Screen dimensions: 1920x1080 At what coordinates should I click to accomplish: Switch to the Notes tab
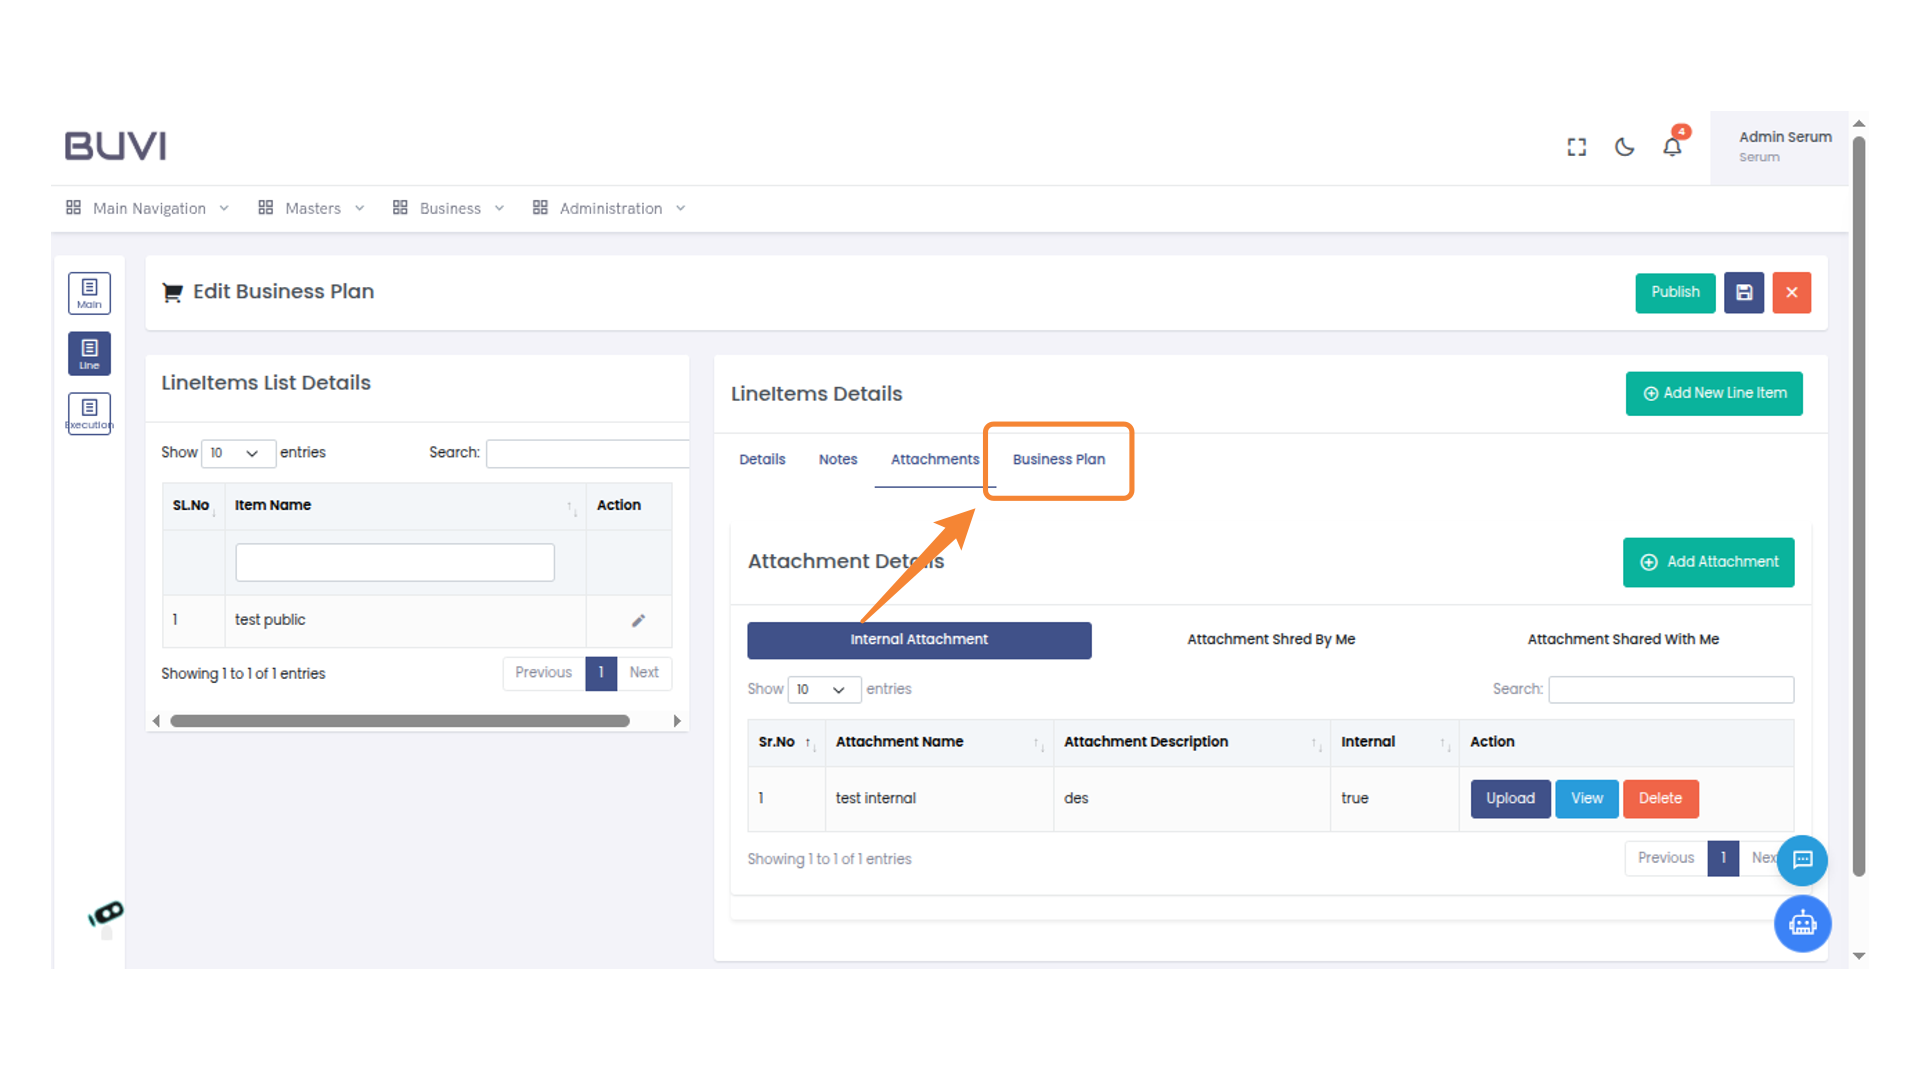tap(837, 459)
